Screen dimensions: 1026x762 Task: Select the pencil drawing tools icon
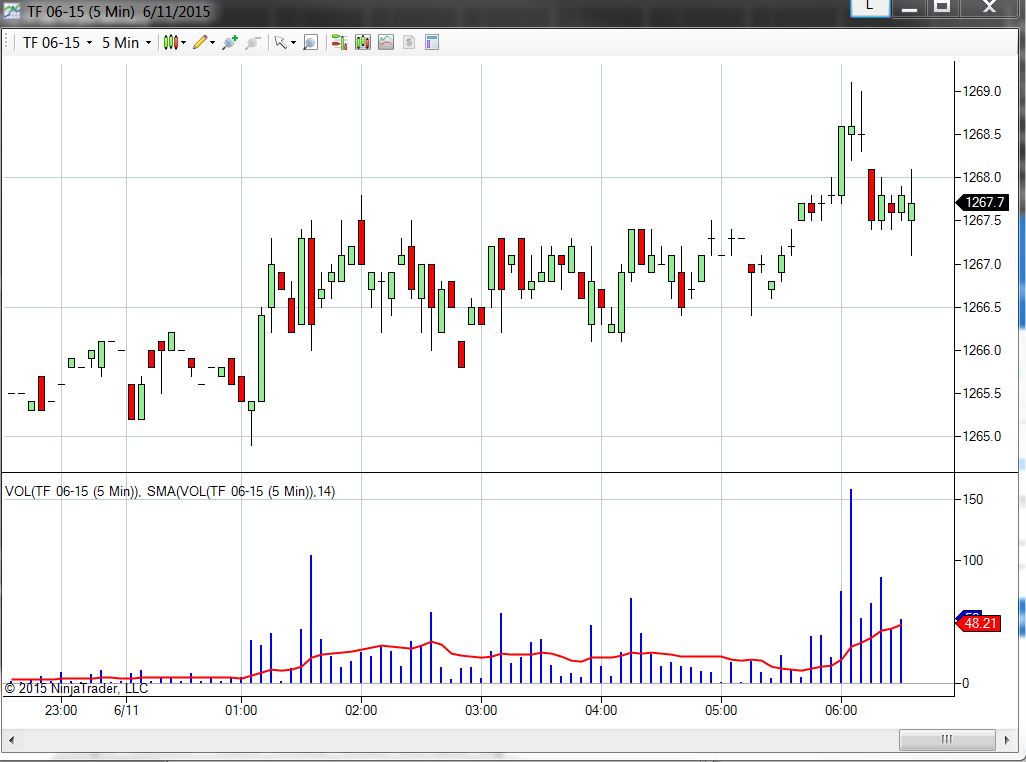click(200, 43)
